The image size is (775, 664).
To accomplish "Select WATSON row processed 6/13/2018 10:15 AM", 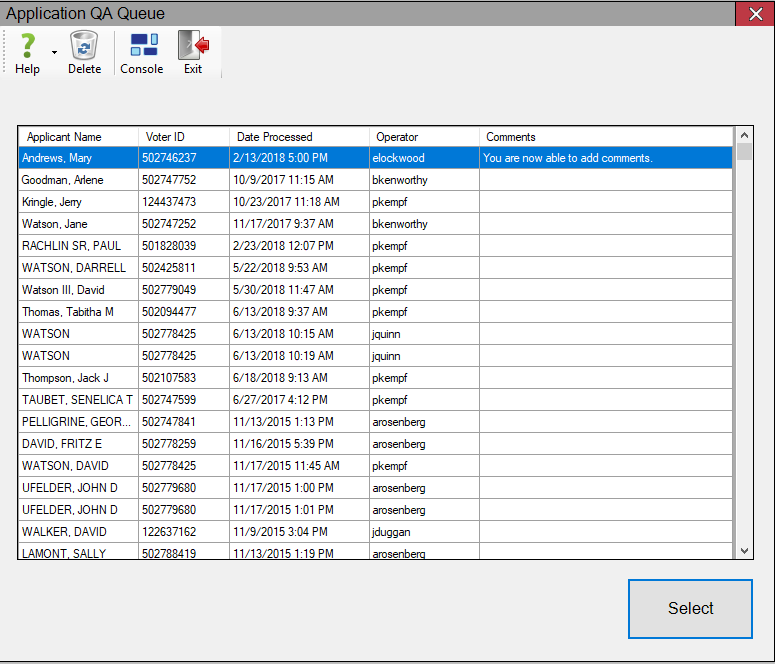I will (375, 334).
